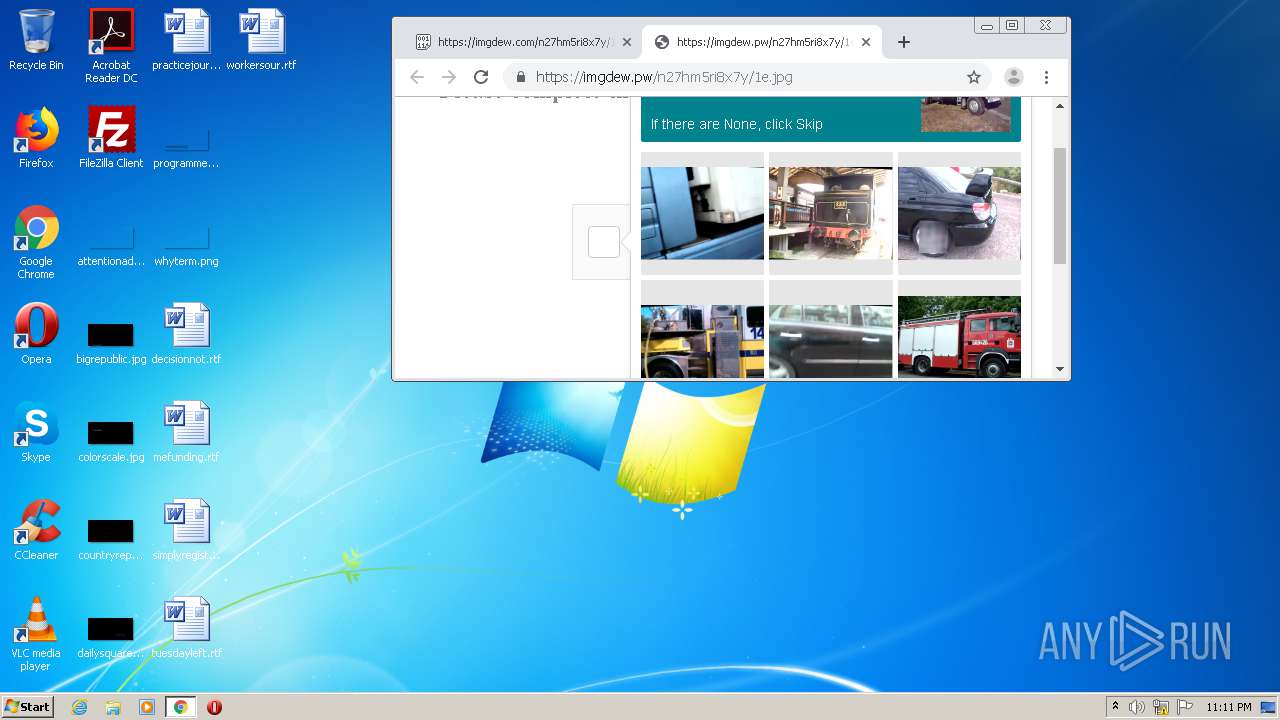The image size is (1280, 720).
Task: Open Action Center flag icon
Action: [x=1185, y=707]
